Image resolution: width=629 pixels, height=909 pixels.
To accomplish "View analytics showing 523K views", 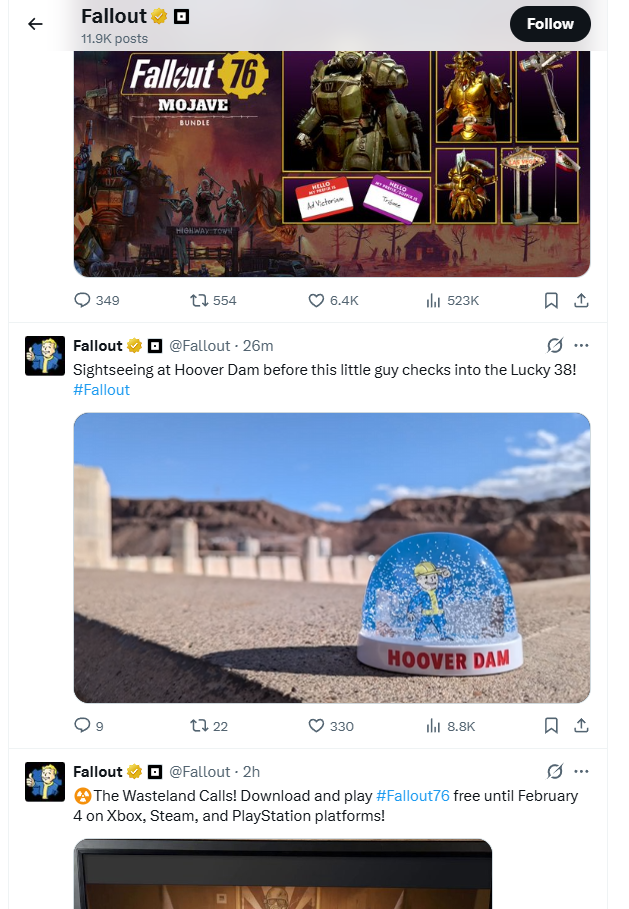I will pos(453,300).
